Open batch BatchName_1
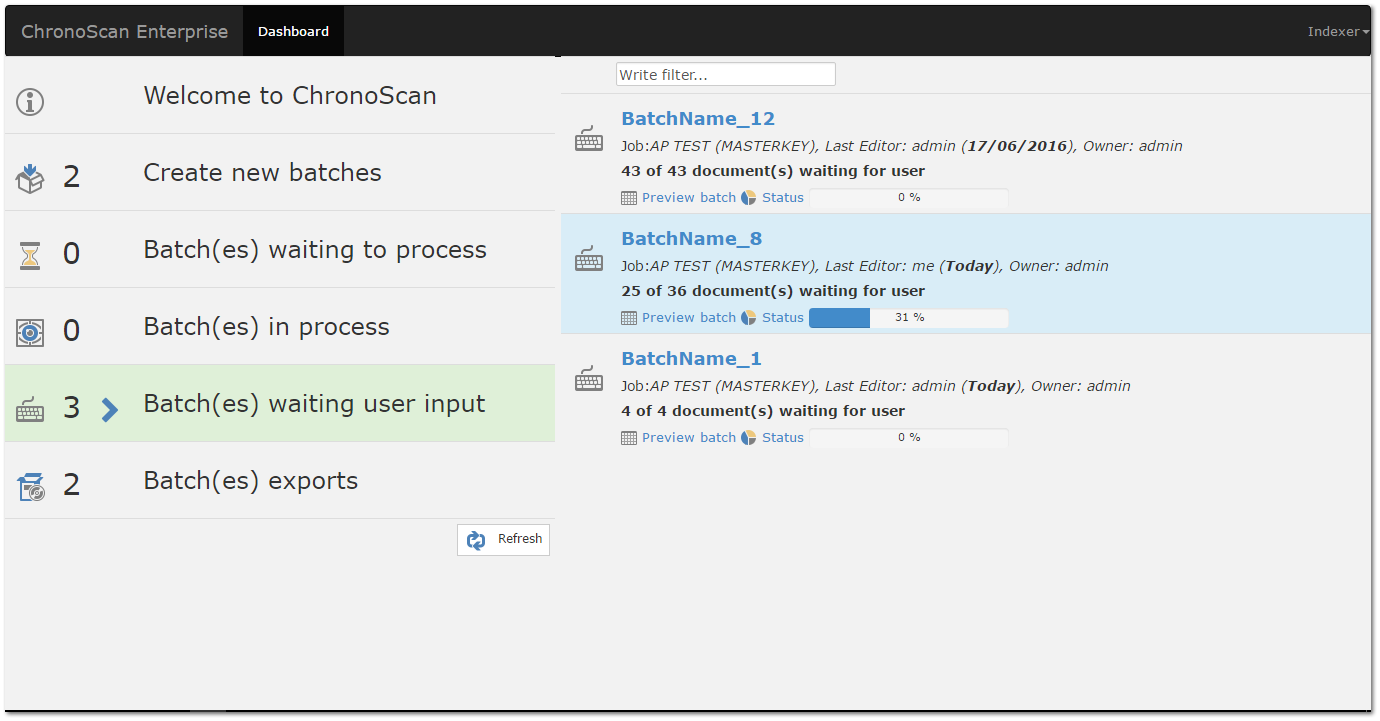1380x721 pixels. pos(691,359)
